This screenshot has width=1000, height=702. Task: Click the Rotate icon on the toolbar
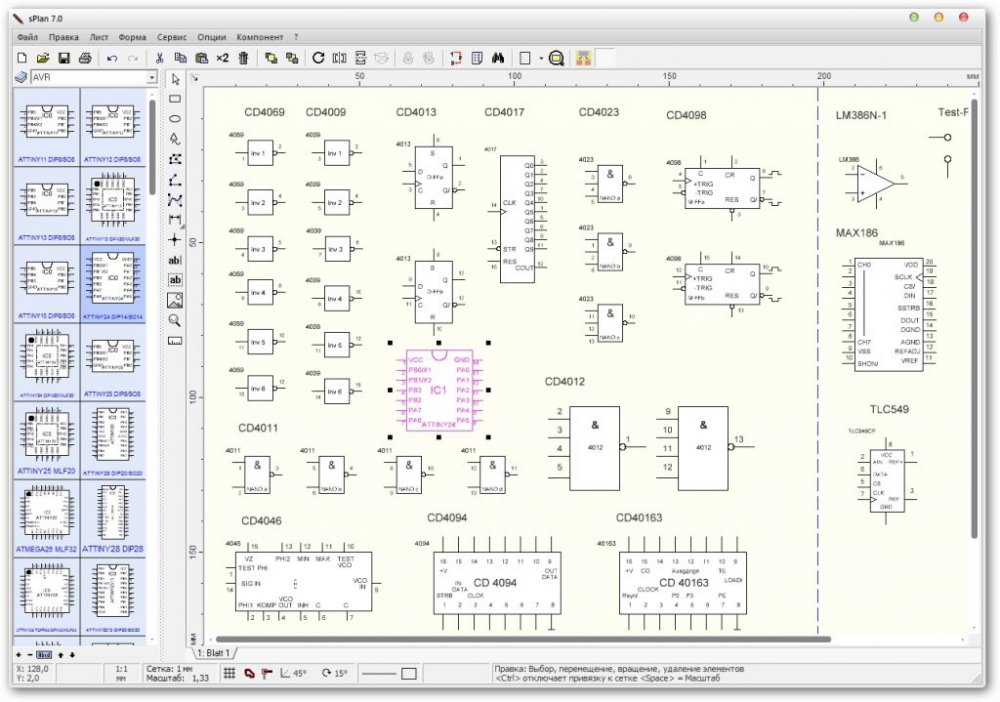click(318, 57)
